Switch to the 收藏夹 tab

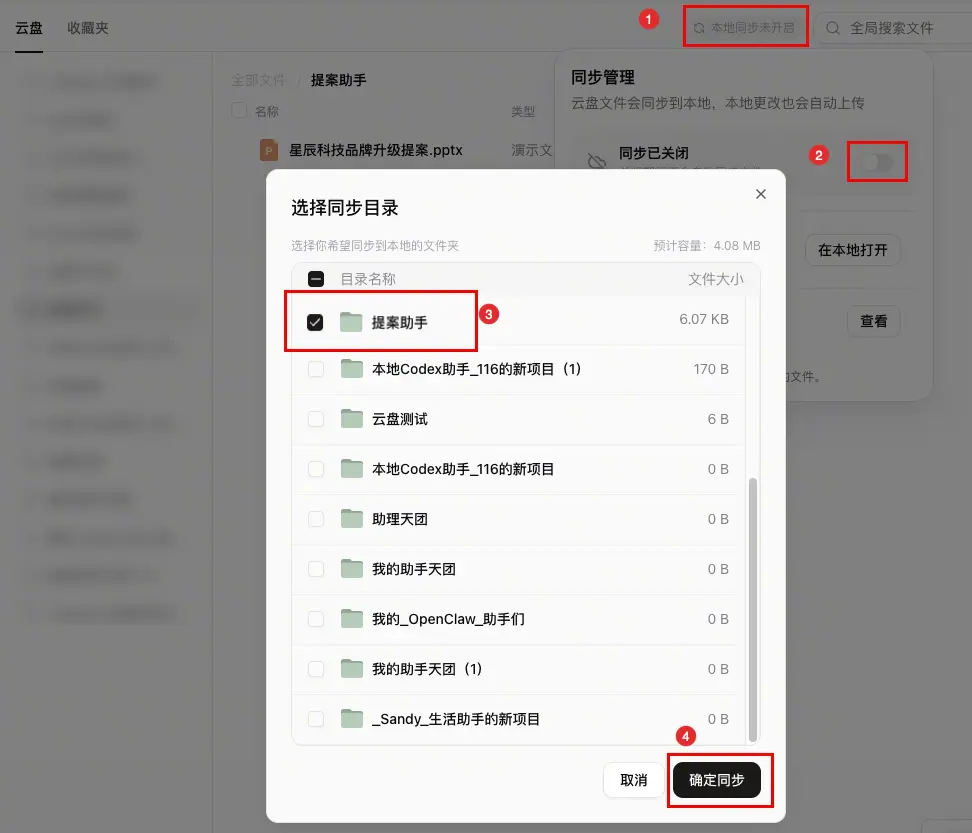pyautogui.click(x=87, y=28)
